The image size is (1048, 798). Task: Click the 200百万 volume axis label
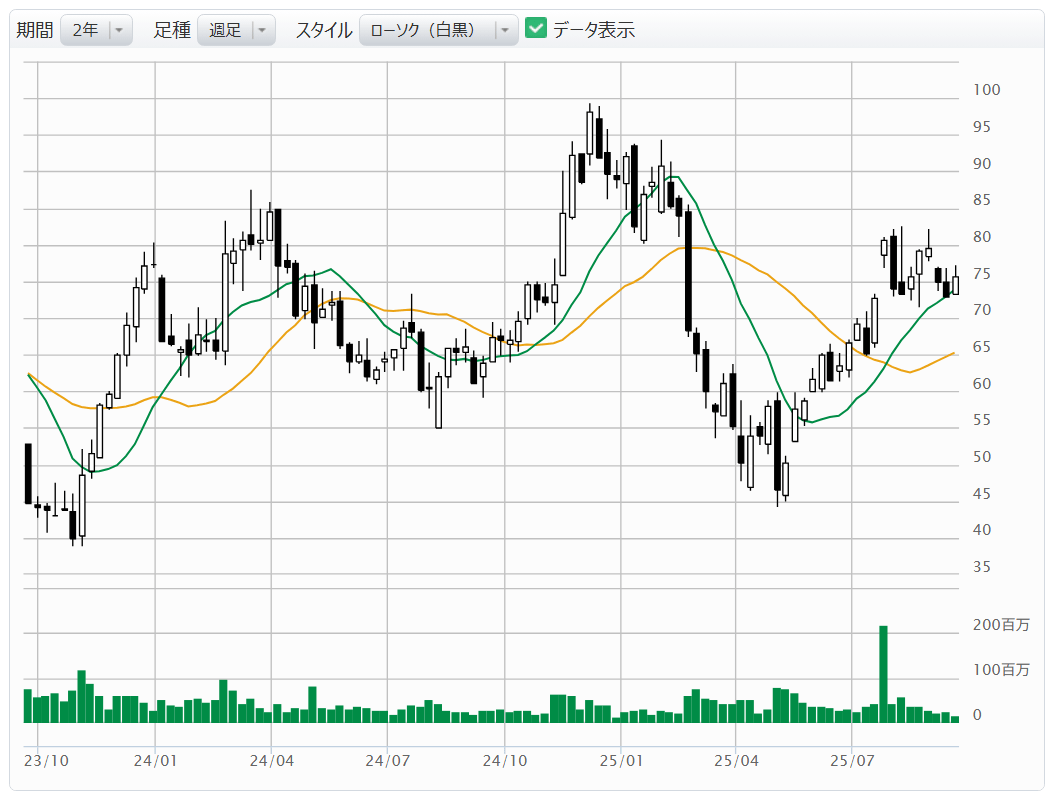click(x=1000, y=625)
